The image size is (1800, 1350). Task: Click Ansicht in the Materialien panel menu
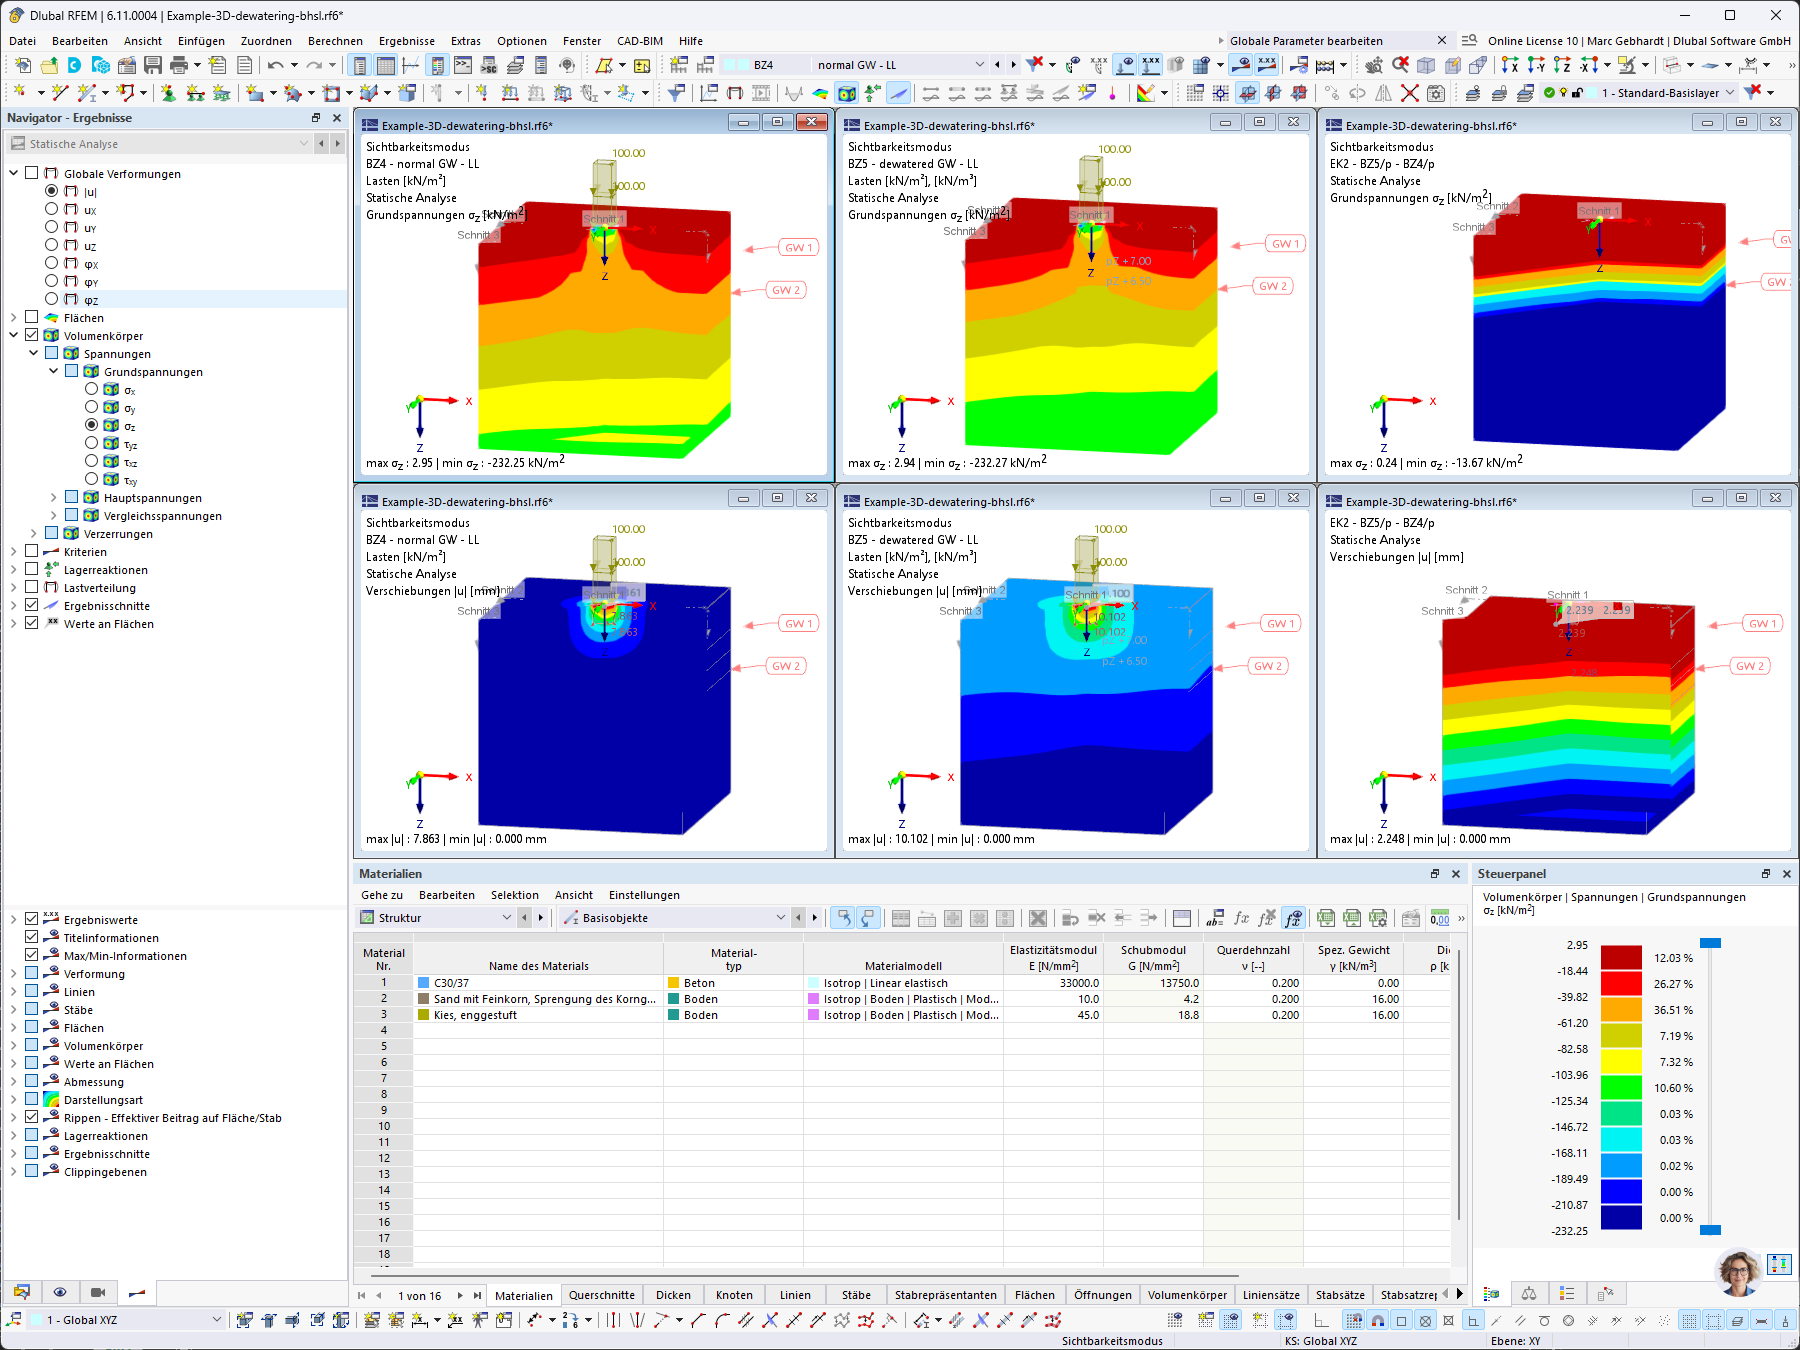574,895
